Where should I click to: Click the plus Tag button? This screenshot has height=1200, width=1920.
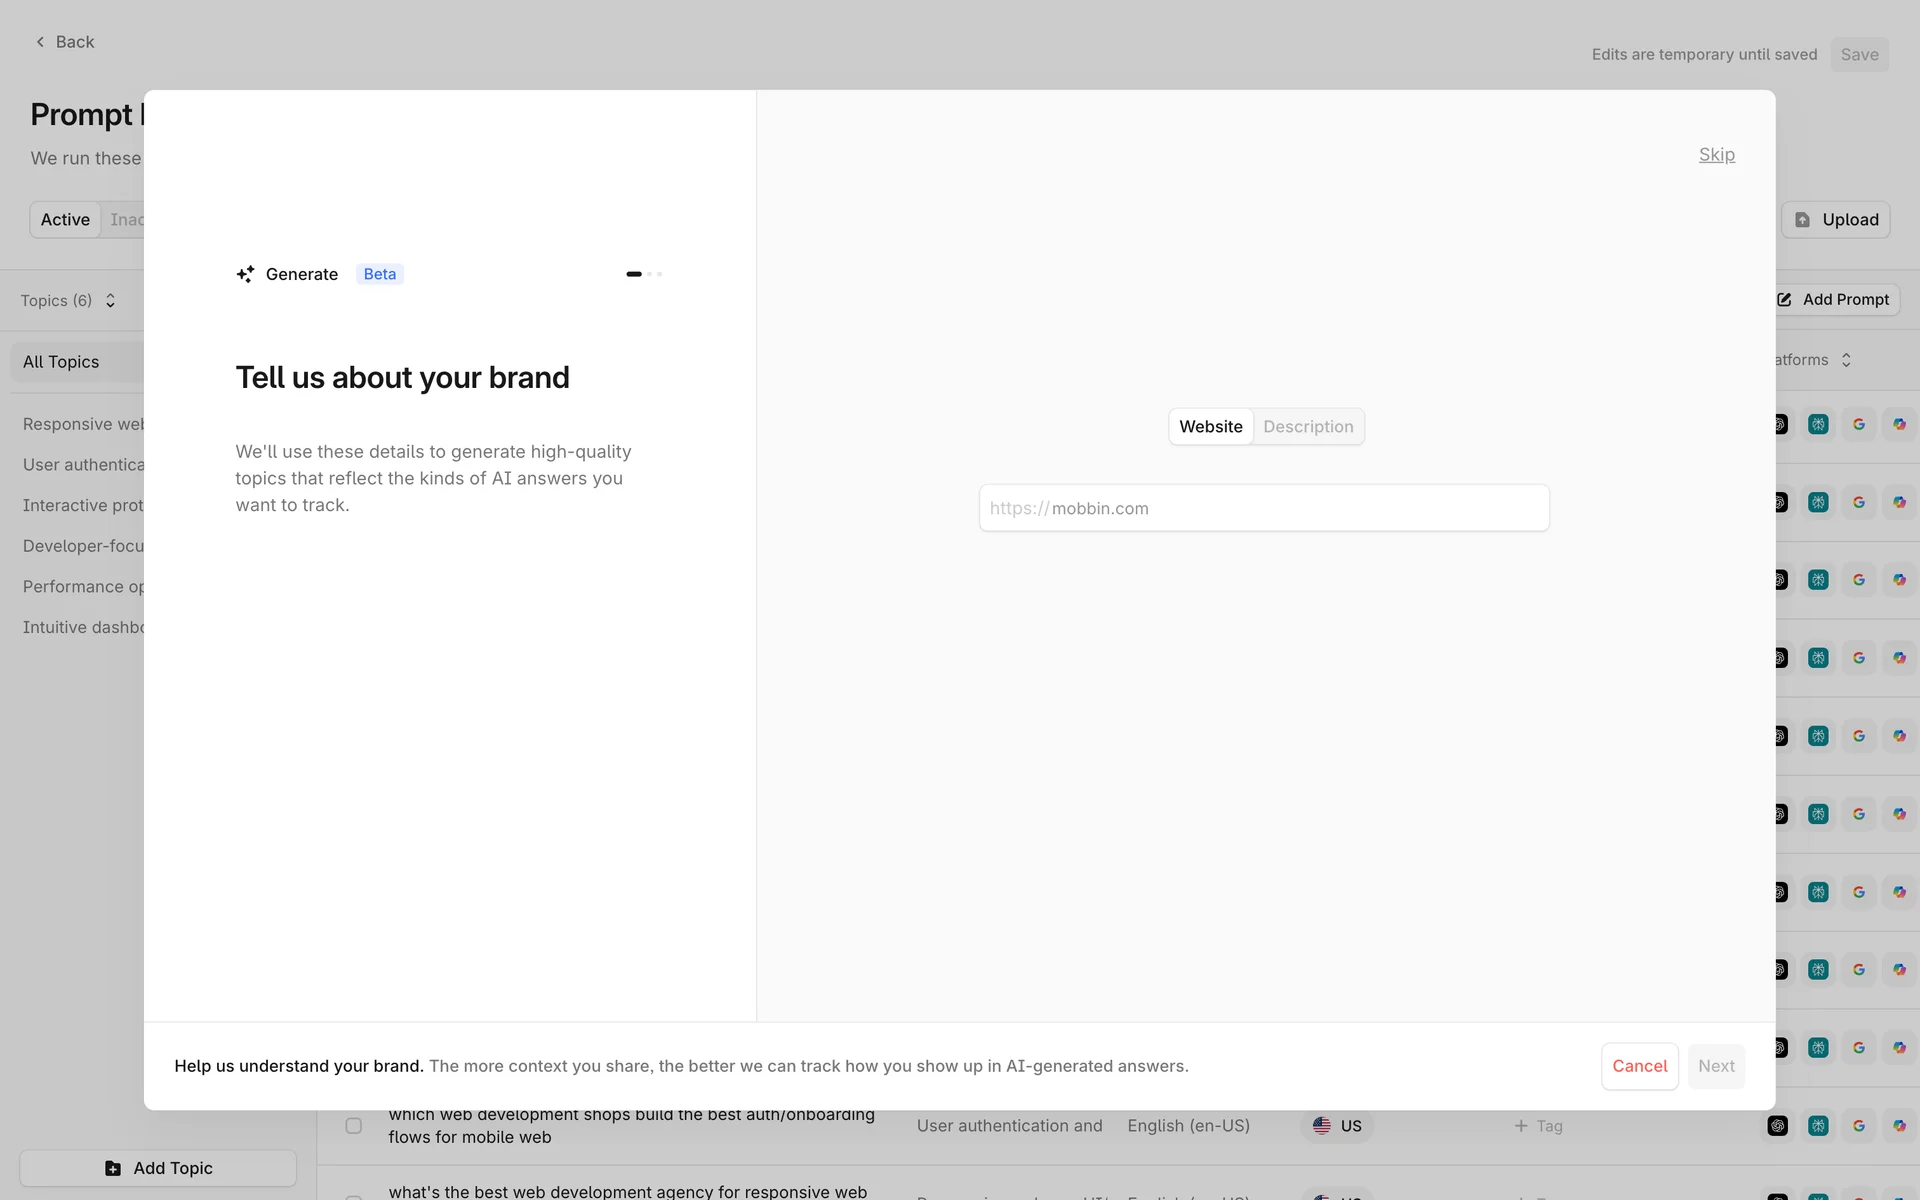click(1538, 1126)
